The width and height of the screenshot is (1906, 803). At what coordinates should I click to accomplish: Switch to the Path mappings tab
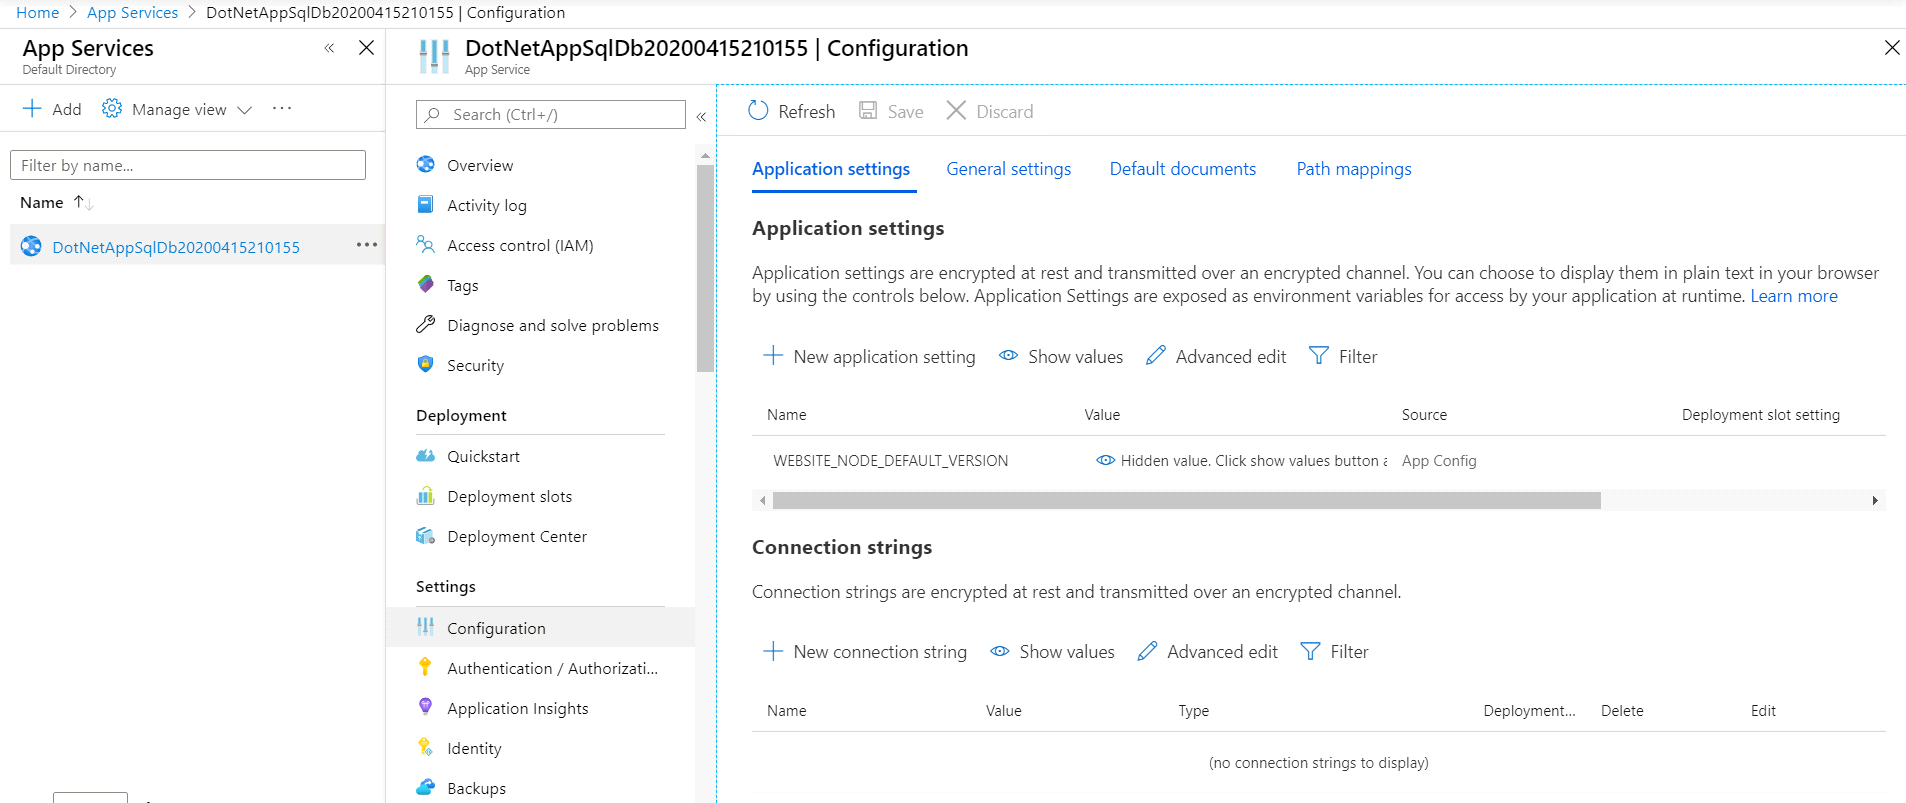tap(1353, 169)
